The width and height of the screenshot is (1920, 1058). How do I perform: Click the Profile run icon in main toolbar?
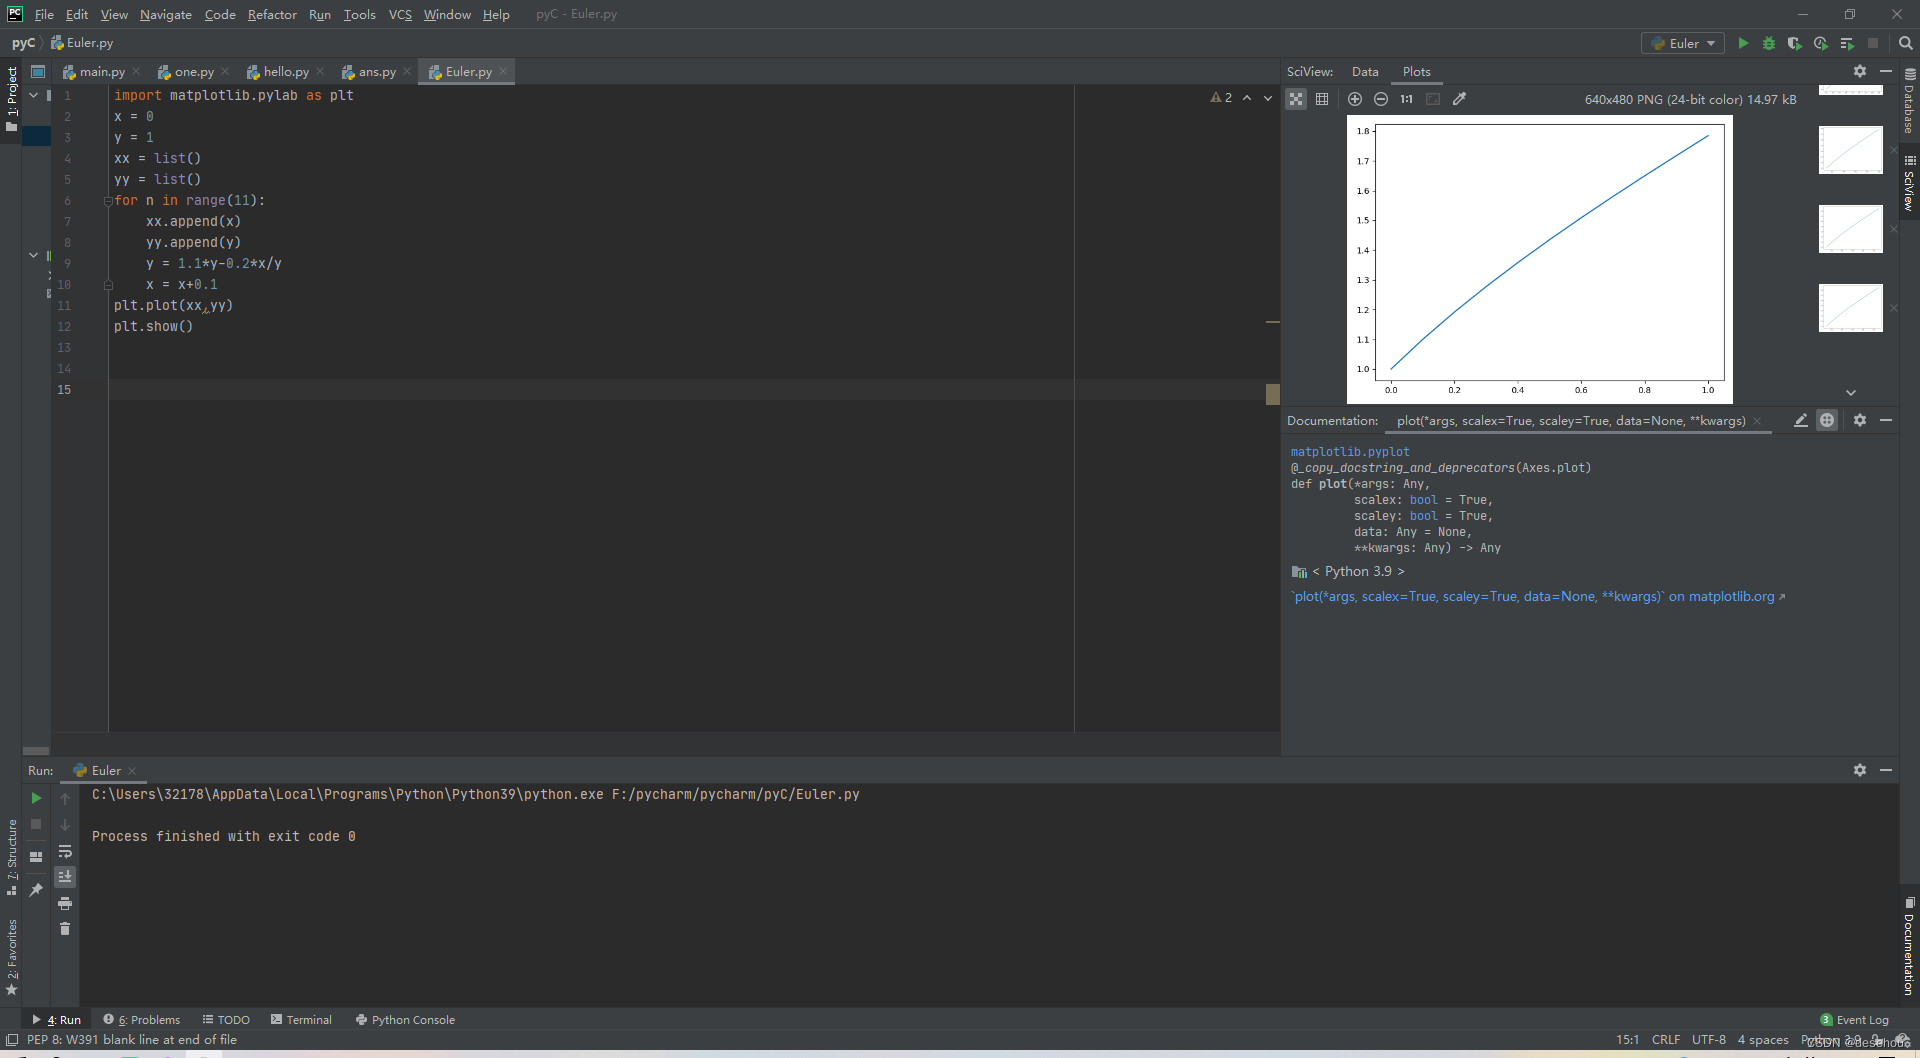click(1821, 43)
